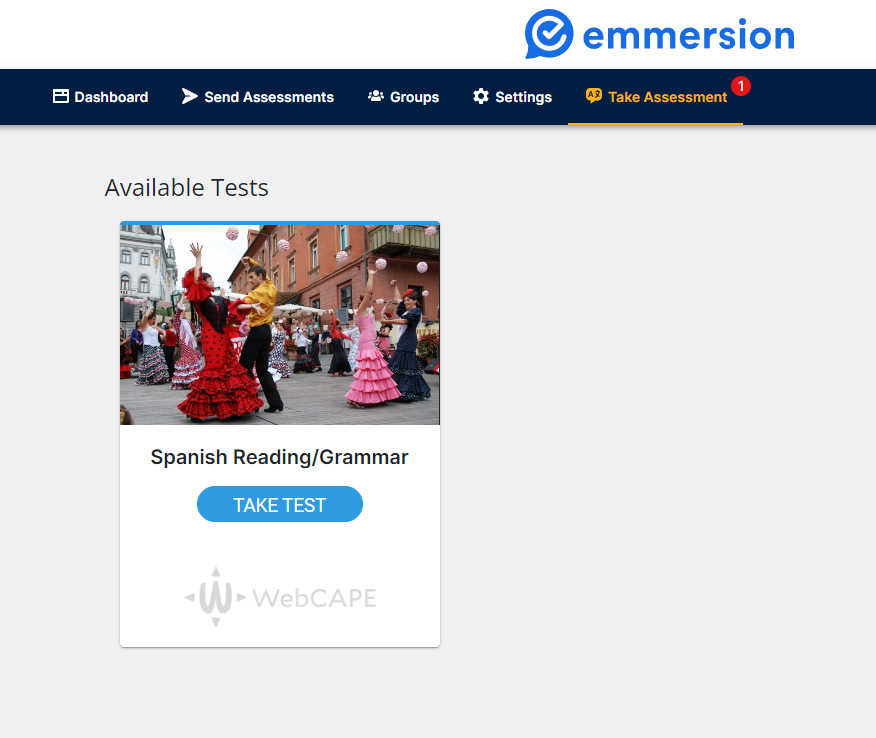Start the Spanish test with TAKE TEST
The image size is (876, 738).
click(x=280, y=504)
